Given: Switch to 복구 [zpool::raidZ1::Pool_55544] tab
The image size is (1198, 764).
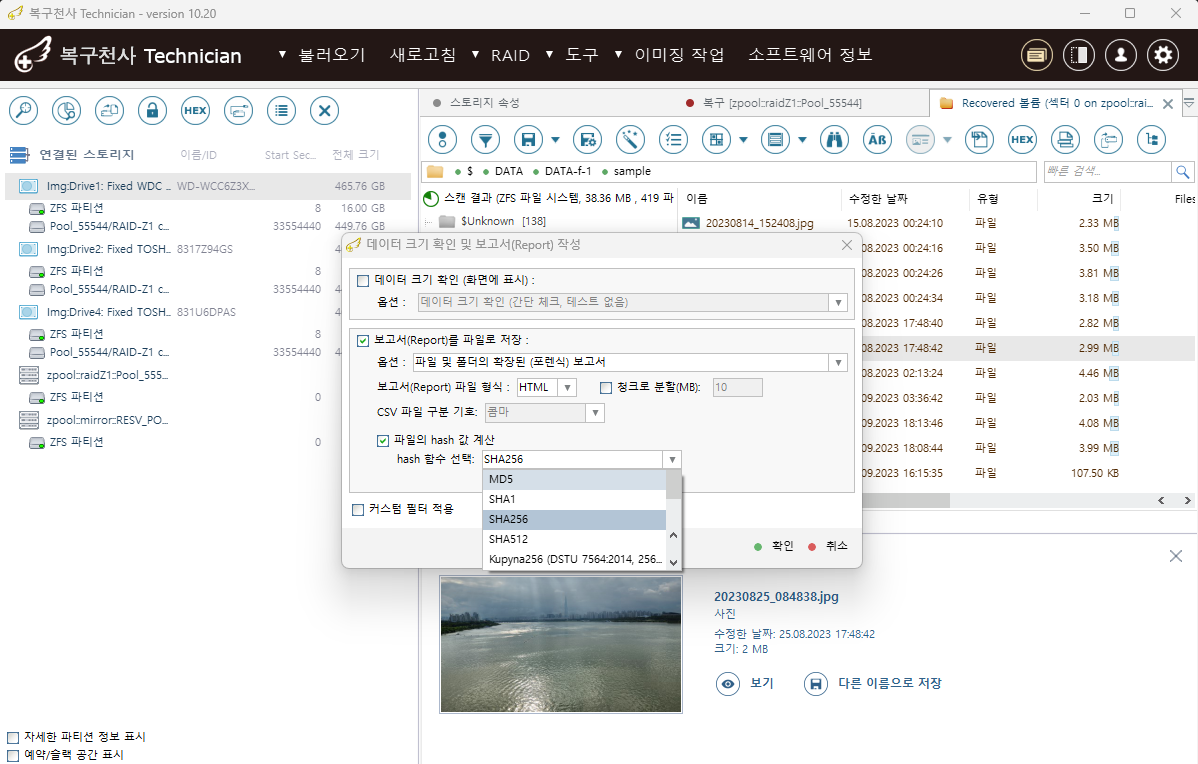Looking at the screenshot, I should pyautogui.click(x=782, y=102).
